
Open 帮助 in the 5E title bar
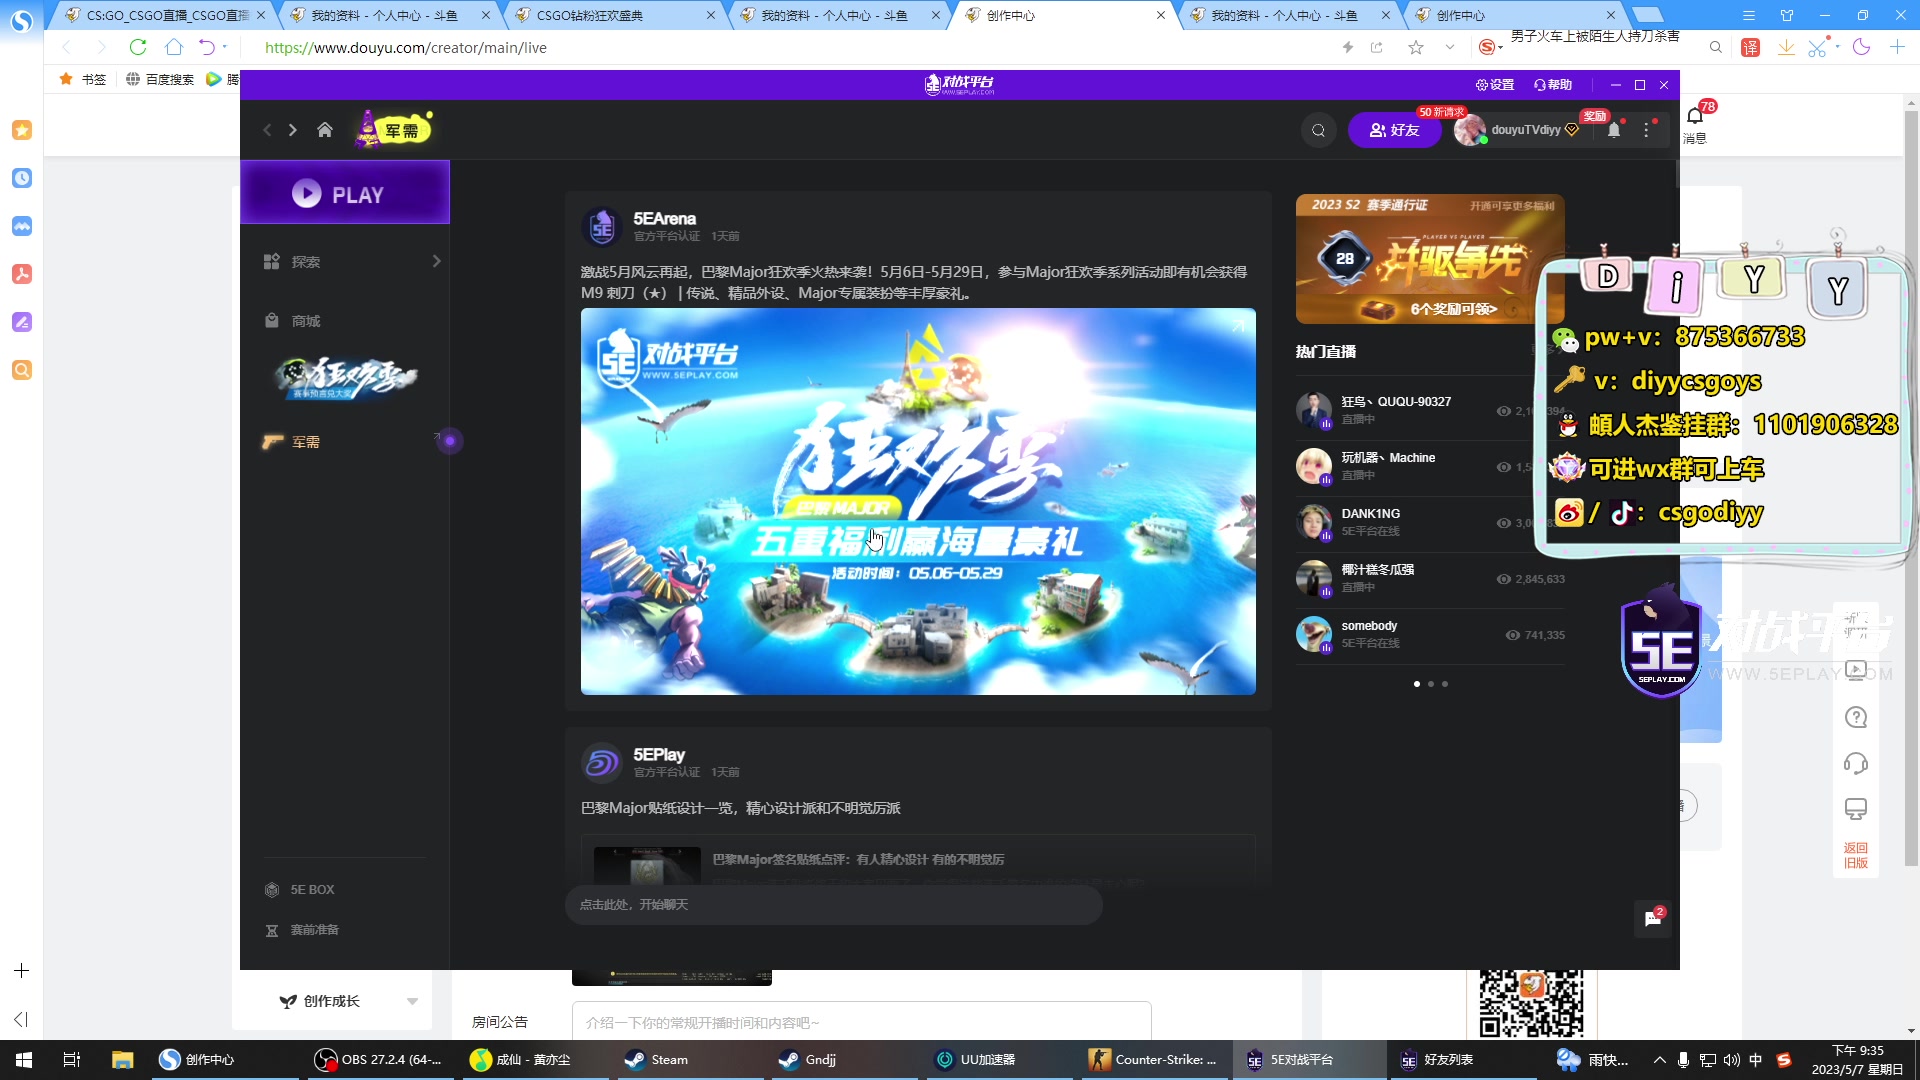(1553, 85)
